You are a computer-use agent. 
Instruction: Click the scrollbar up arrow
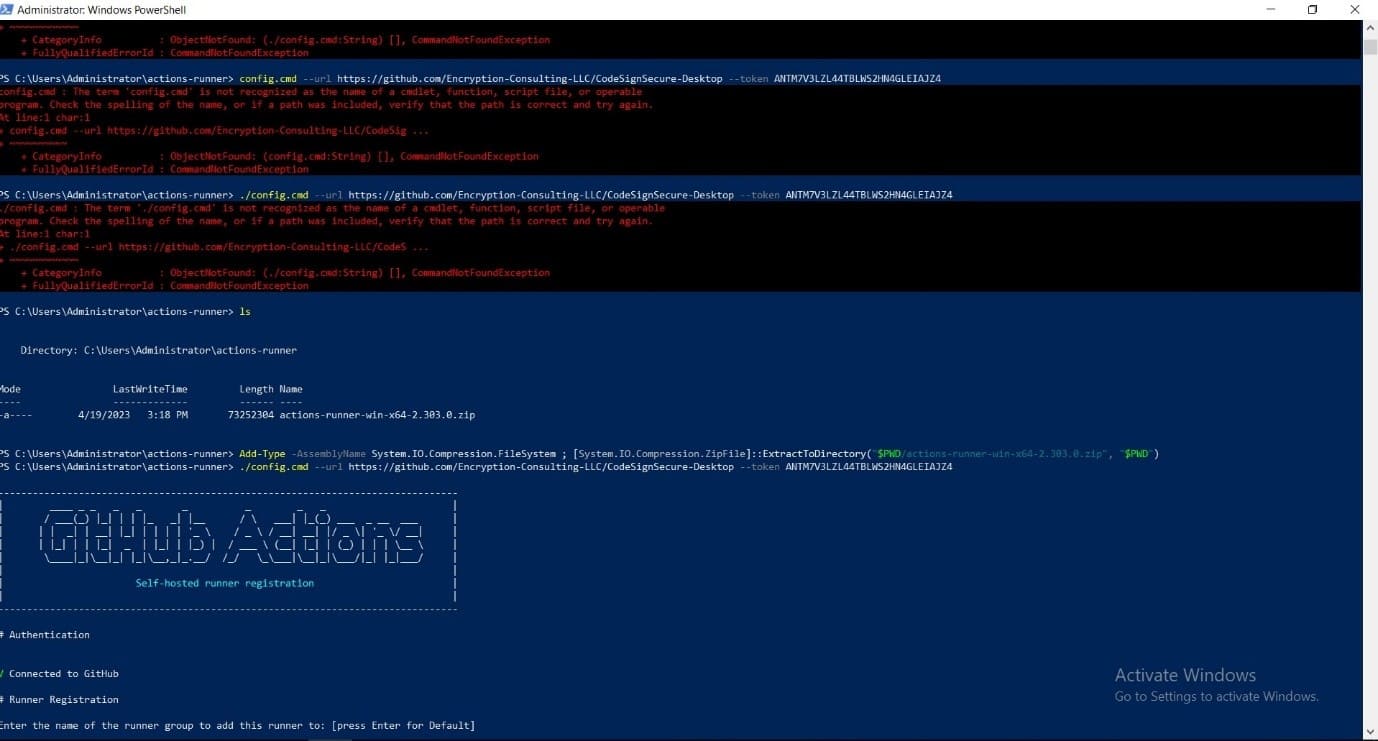click(x=1369, y=27)
